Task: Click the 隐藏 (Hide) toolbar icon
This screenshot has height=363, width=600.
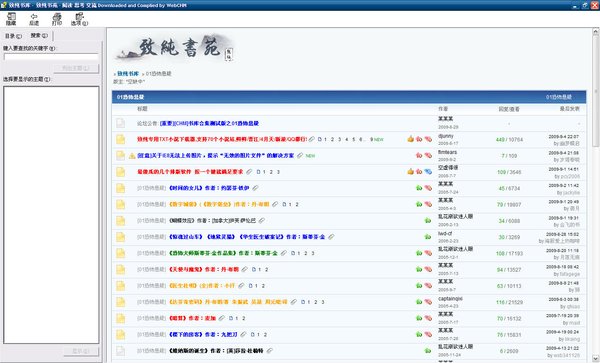Action: 11,19
